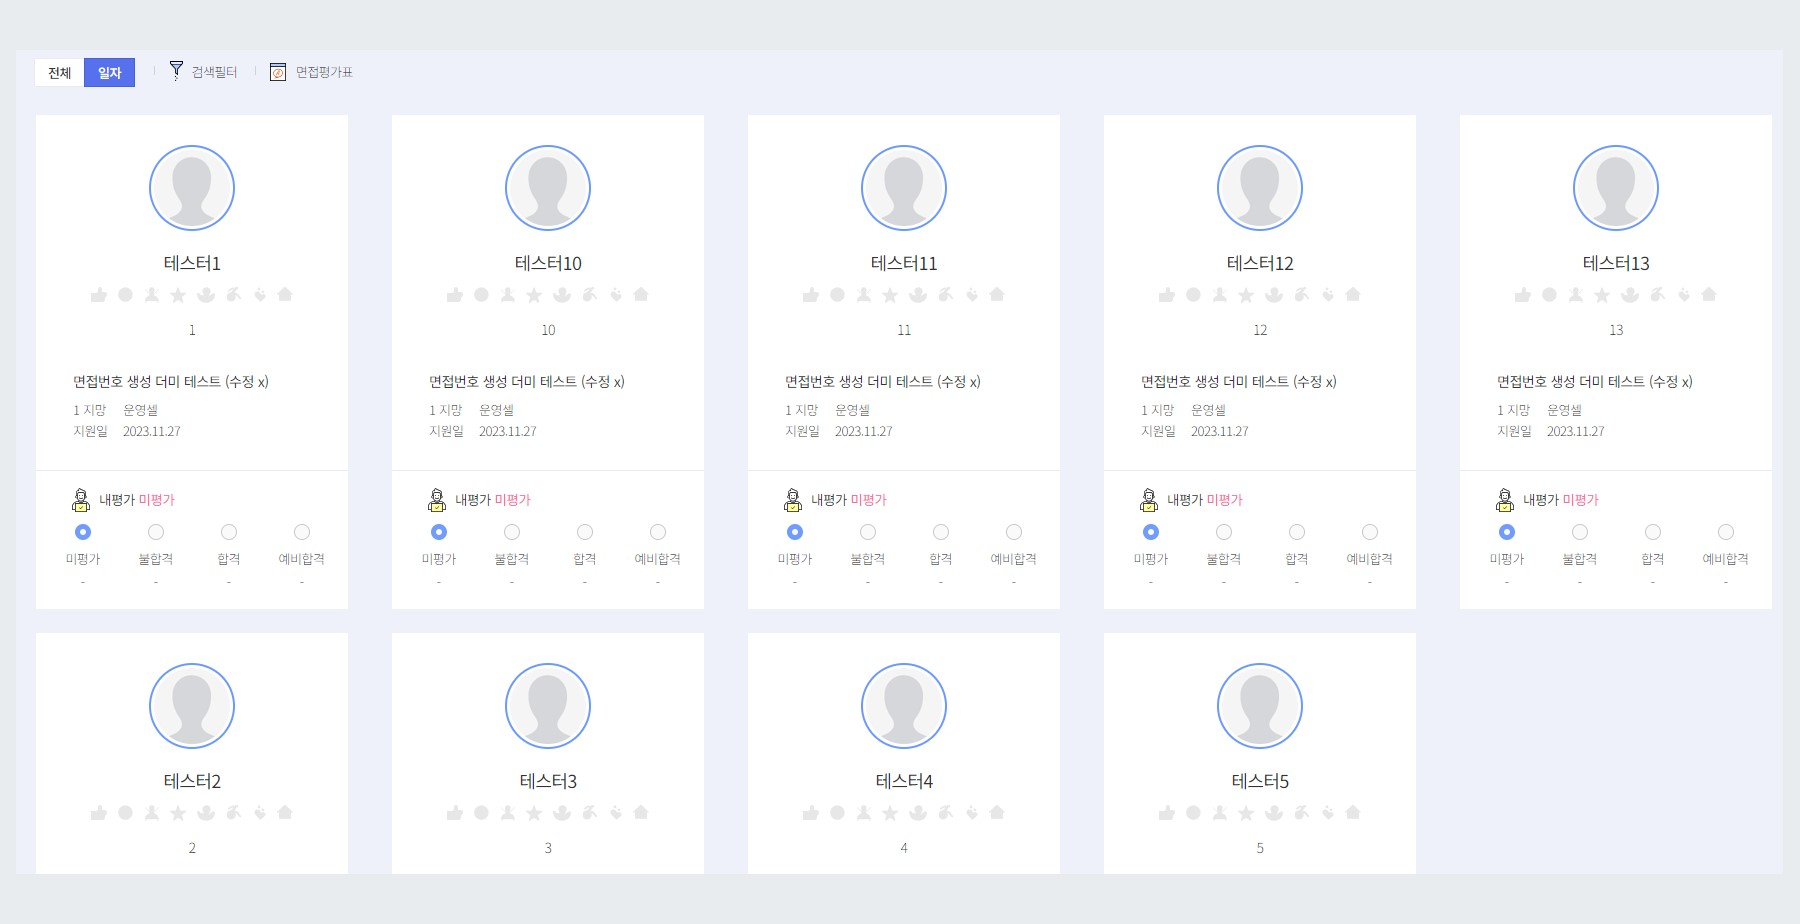Select 불합격 radio for 테스터13
The width and height of the screenshot is (1800, 924).
pos(1580,532)
